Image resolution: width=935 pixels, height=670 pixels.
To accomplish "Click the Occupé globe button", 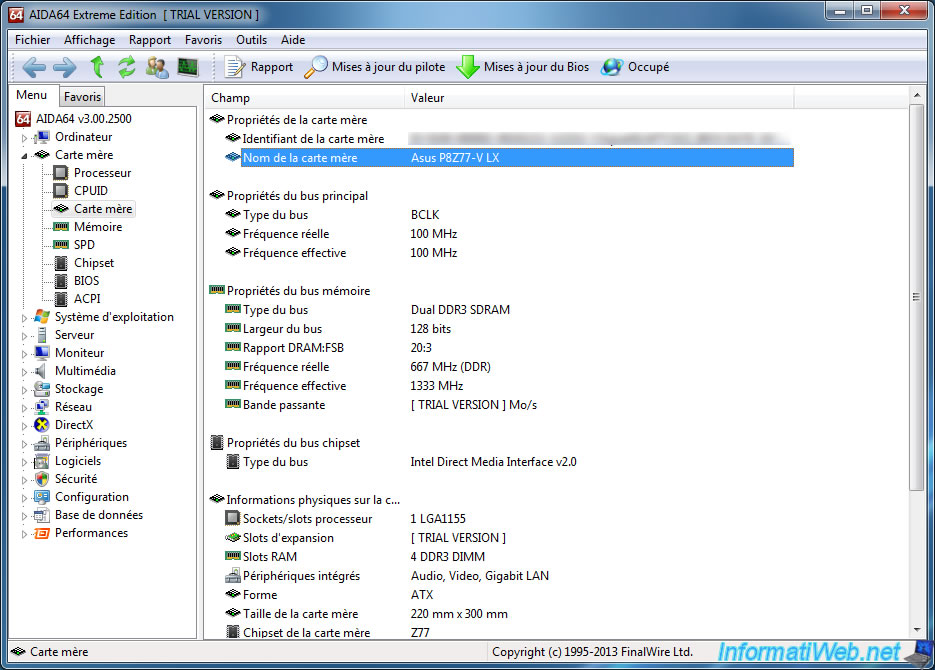I will 635,67.
